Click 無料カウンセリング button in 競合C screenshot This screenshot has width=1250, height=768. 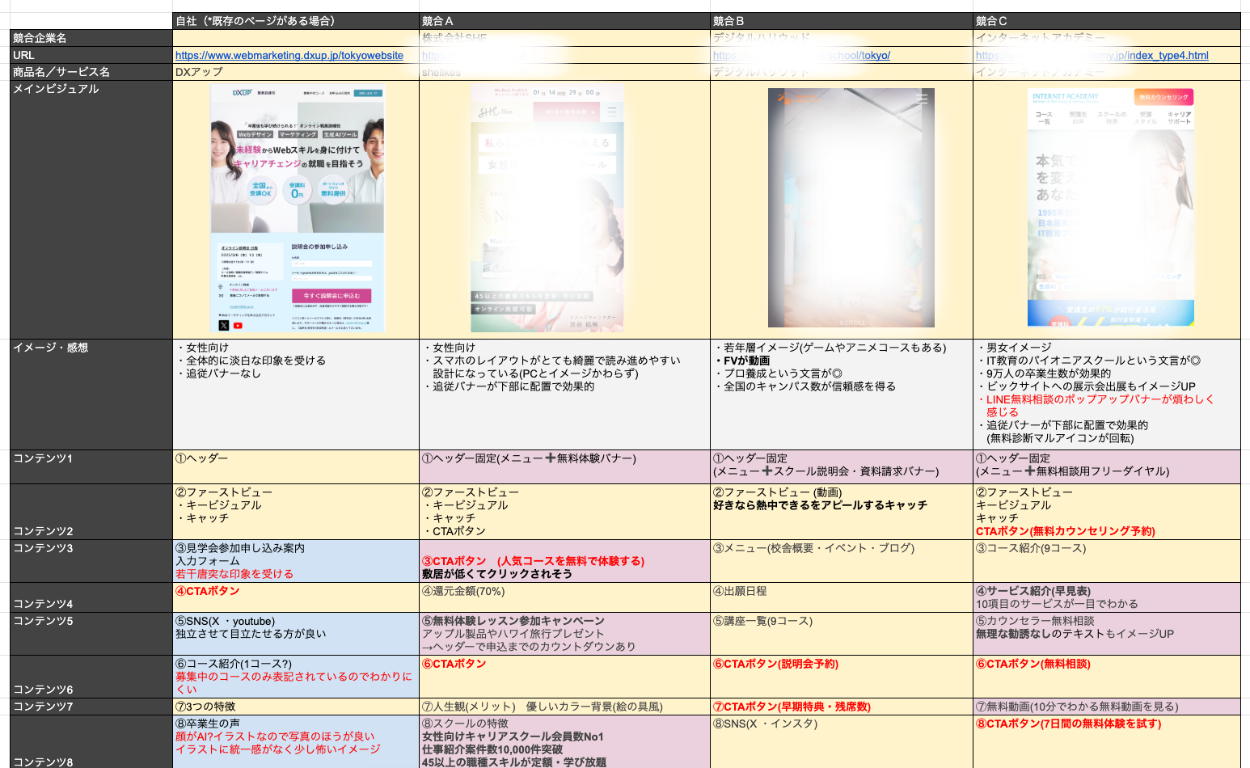pos(1163,98)
